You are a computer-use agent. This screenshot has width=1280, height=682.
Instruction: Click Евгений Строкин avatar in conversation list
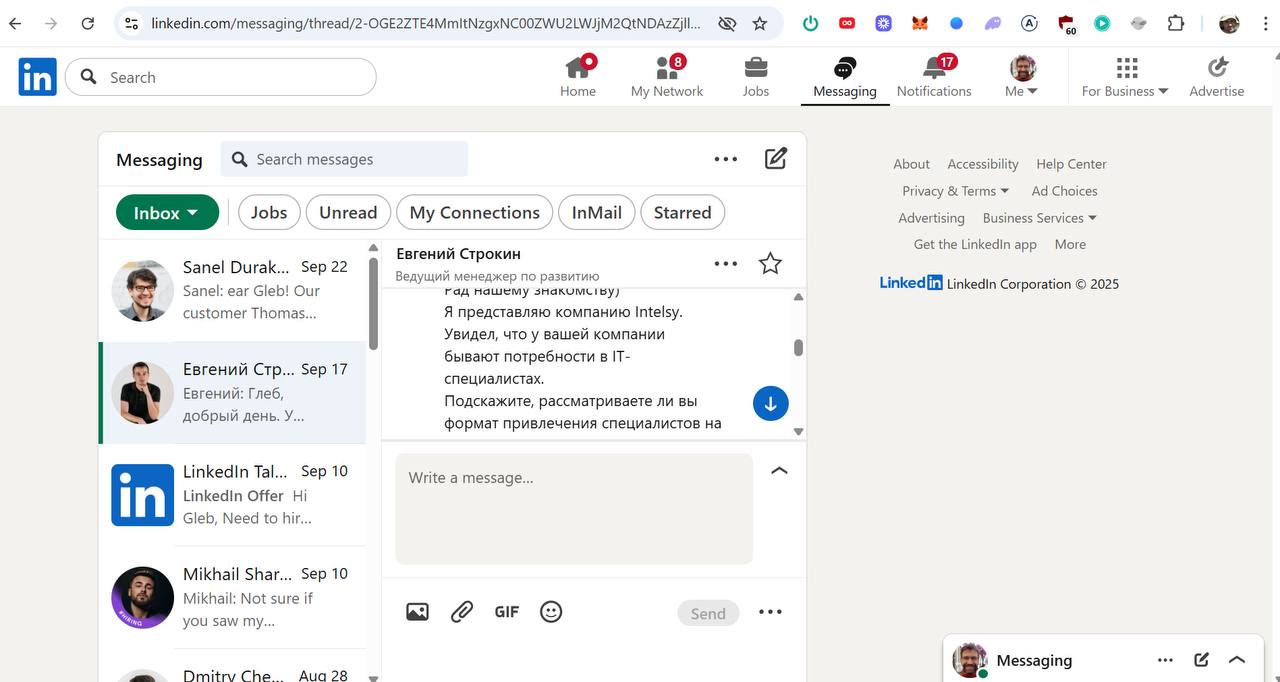tap(142, 393)
